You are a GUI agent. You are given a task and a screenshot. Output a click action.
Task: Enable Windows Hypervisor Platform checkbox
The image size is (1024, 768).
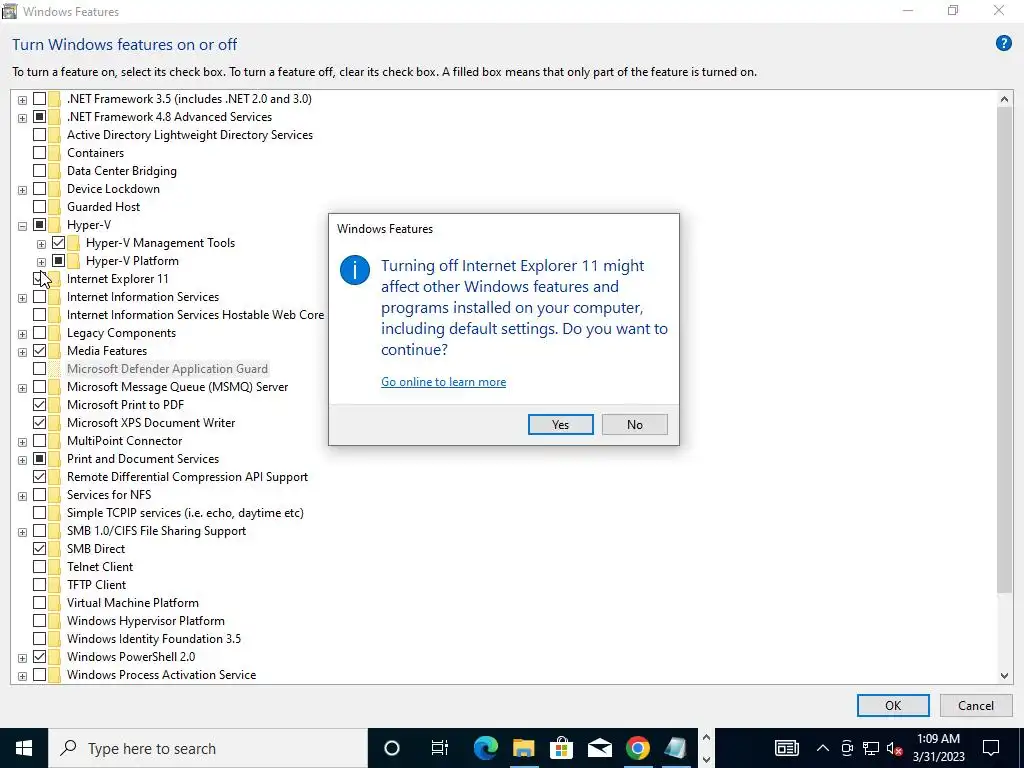pos(39,621)
